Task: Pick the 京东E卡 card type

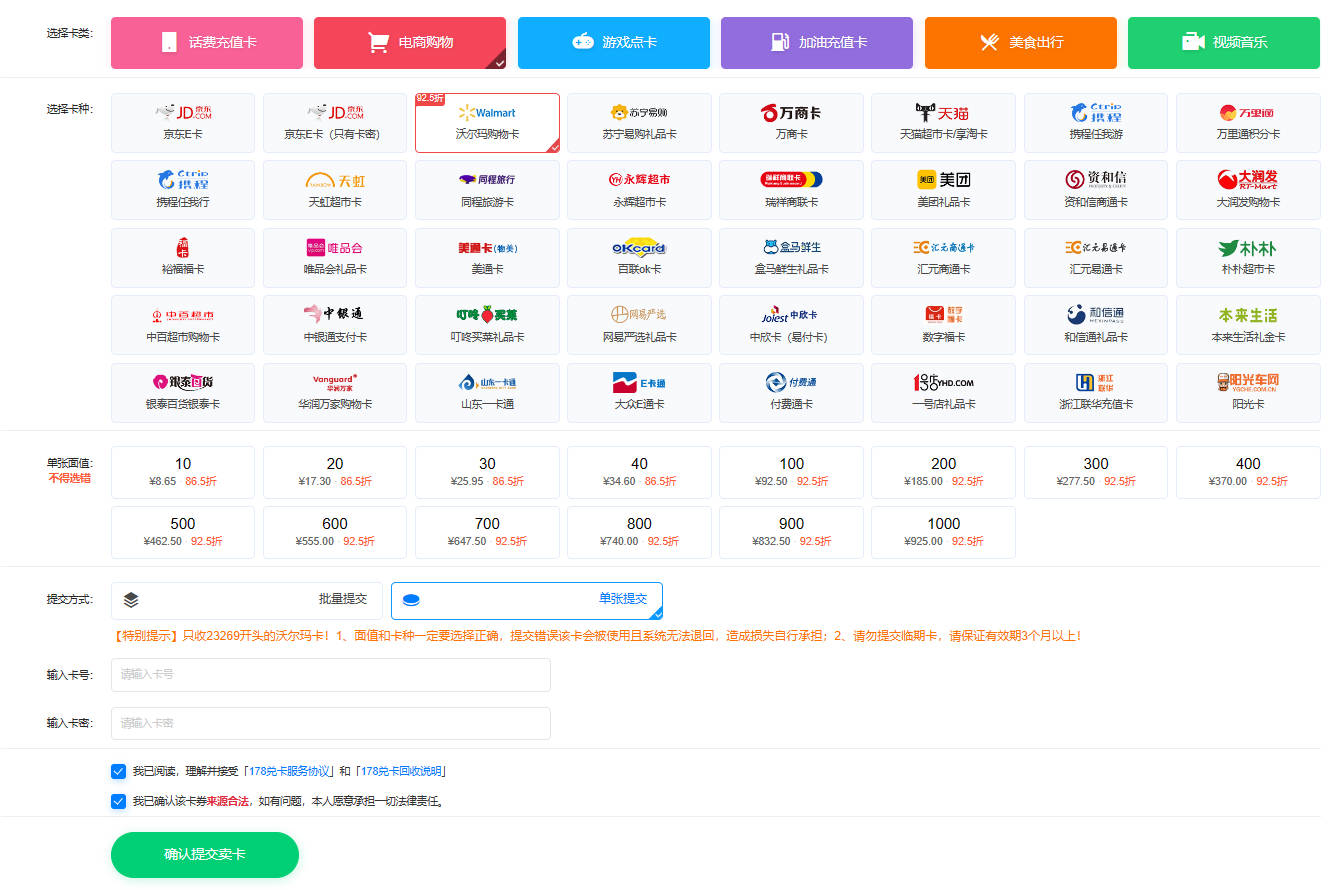Action: pos(183,123)
